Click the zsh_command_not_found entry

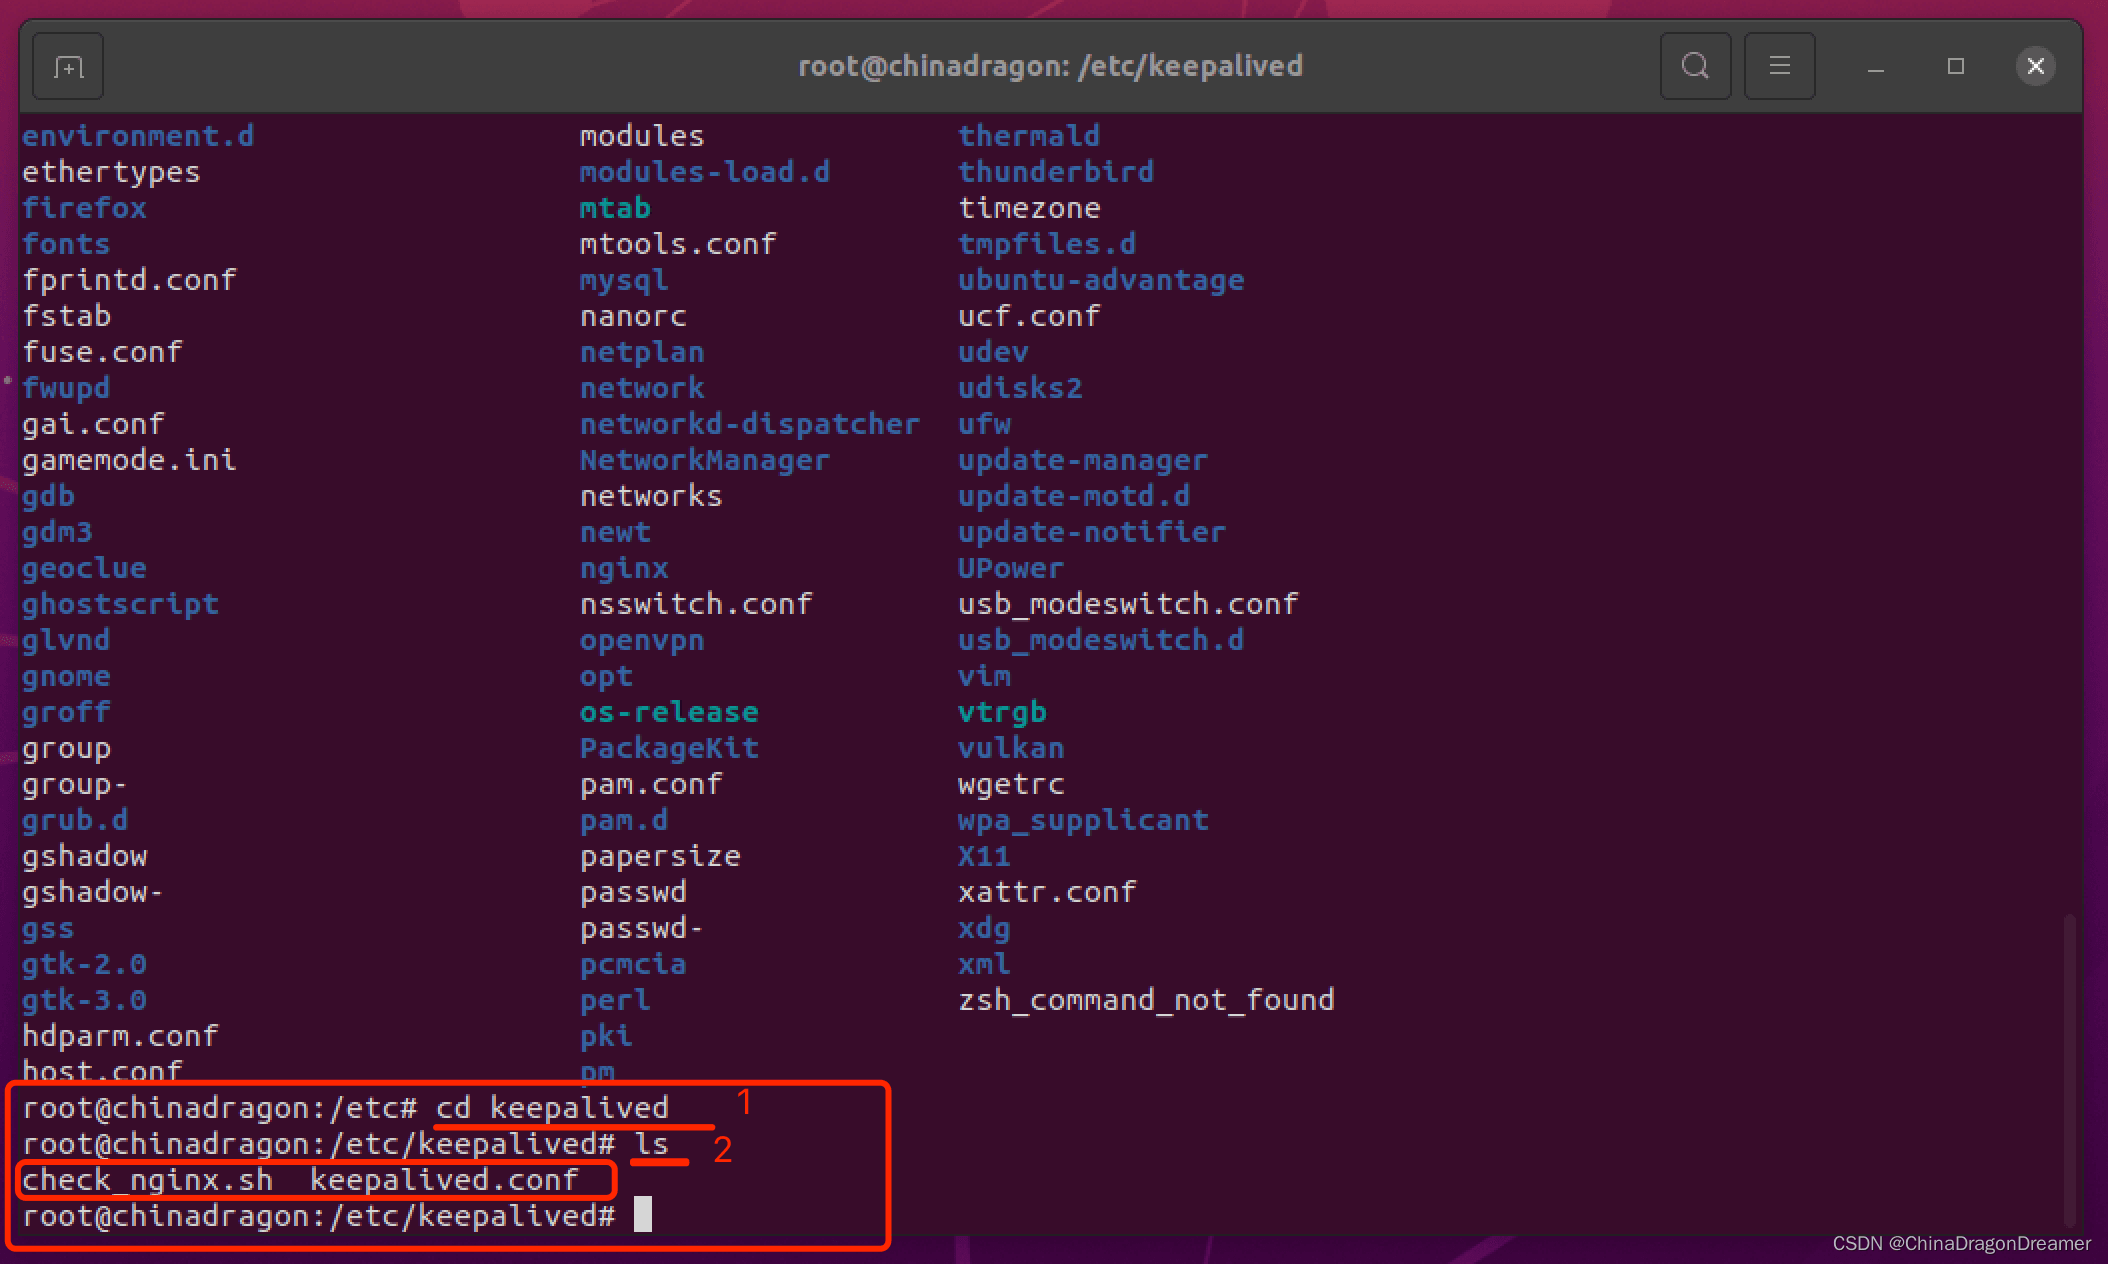tap(1146, 1000)
